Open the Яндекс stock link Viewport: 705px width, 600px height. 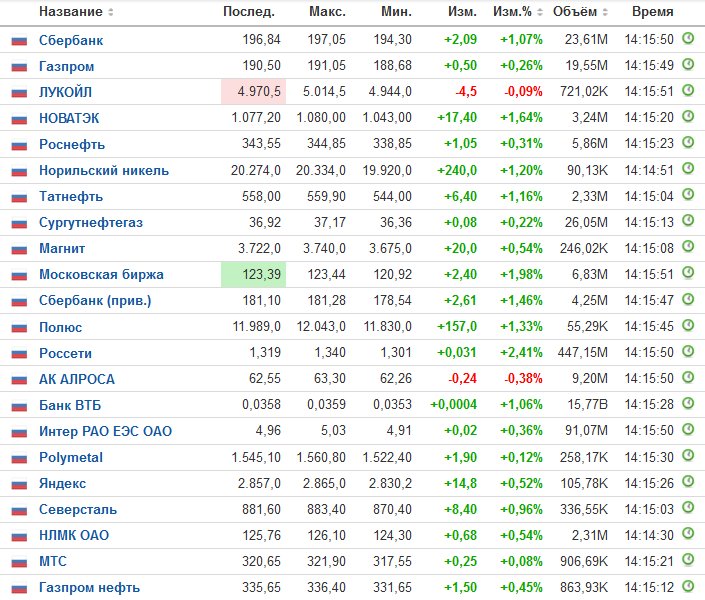[62, 484]
